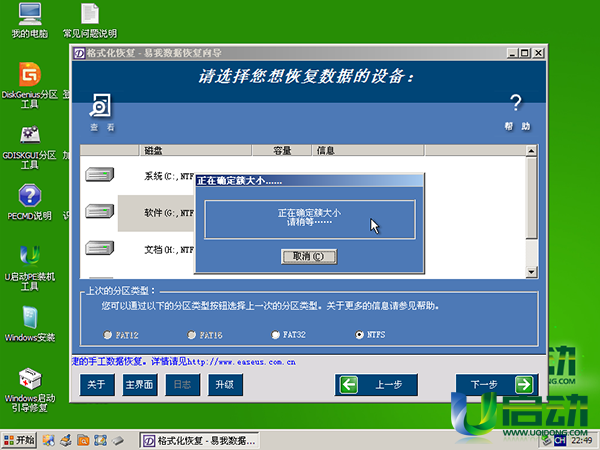The image size is (600, 450).
Task: Select the 软件 (G:) drive icon
Action: (x=99, y=211)
